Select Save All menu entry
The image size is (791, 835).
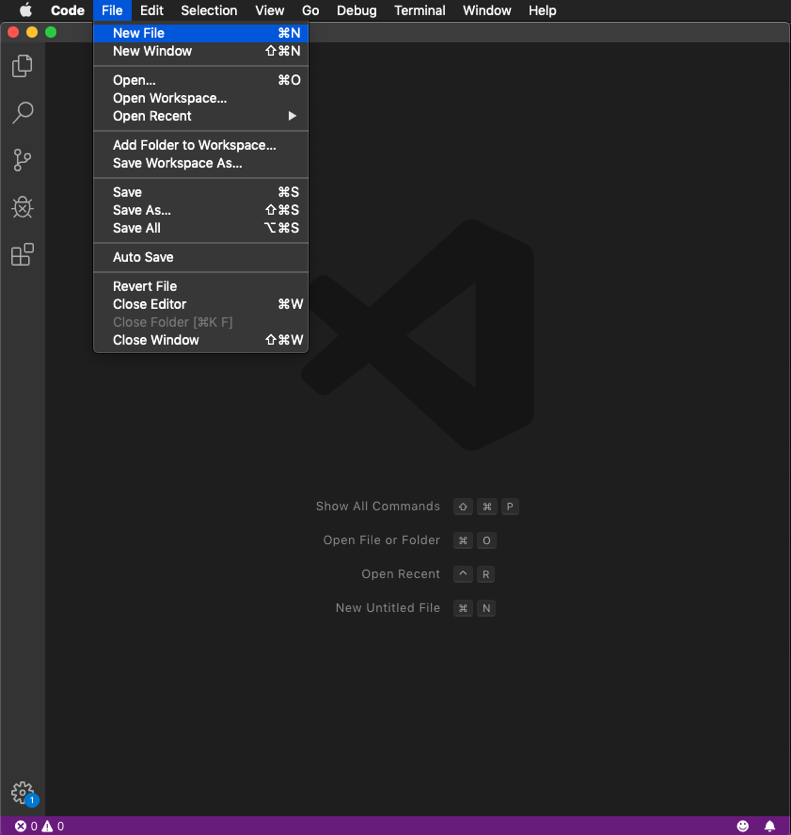[201, 228]
